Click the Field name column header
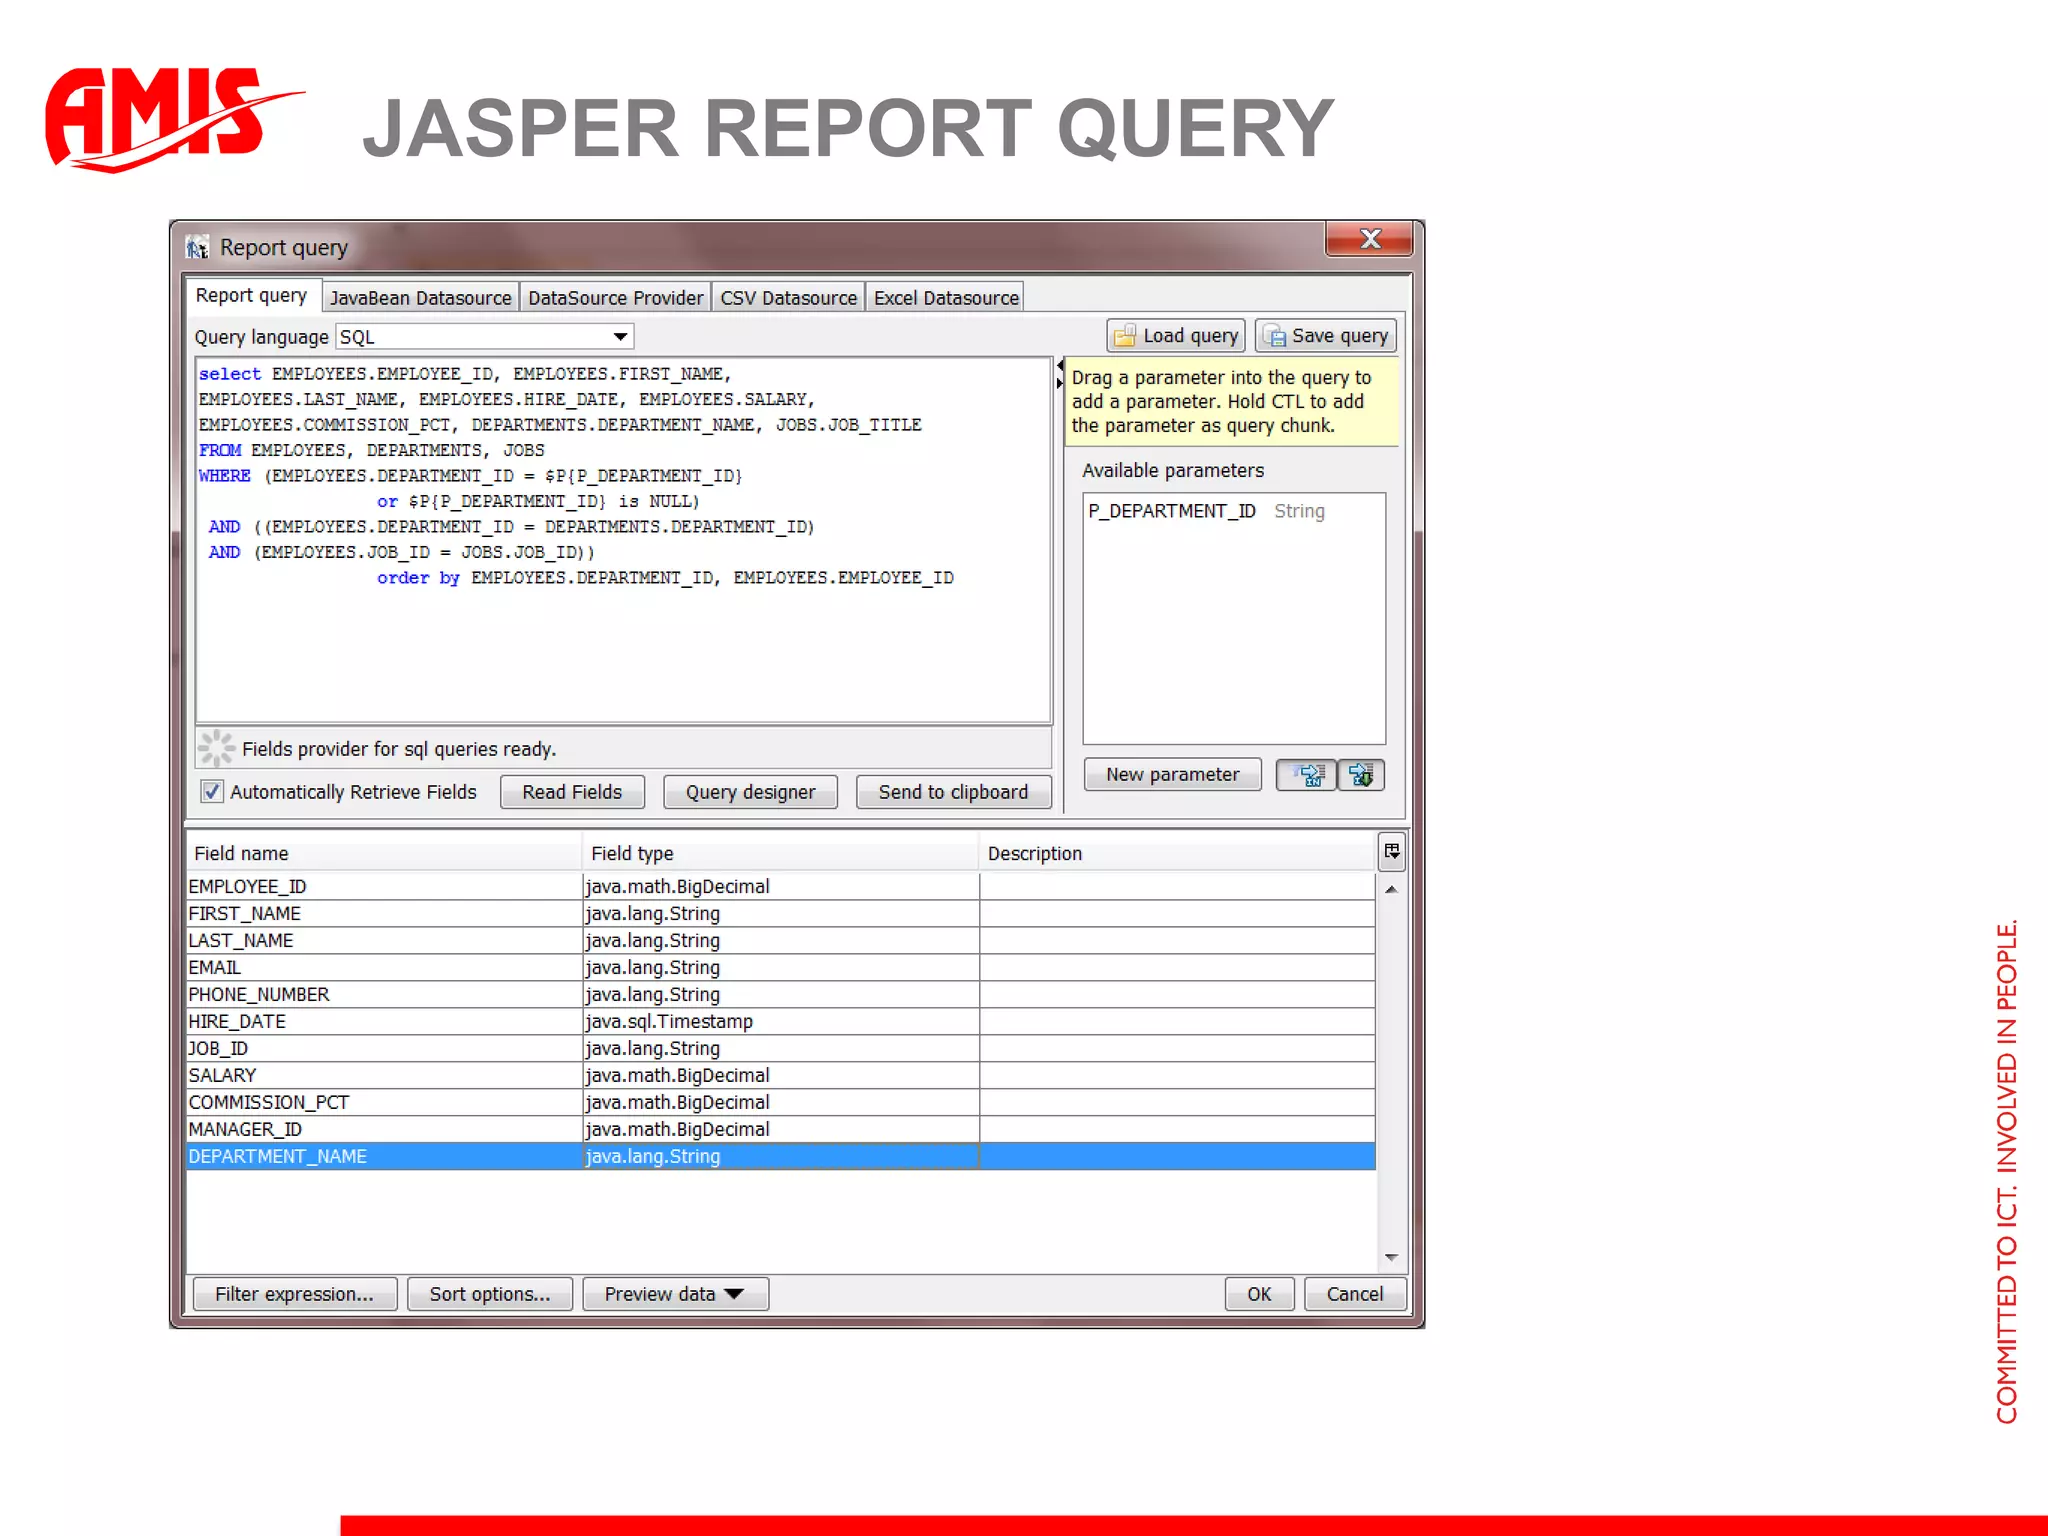 click(384, 853)
